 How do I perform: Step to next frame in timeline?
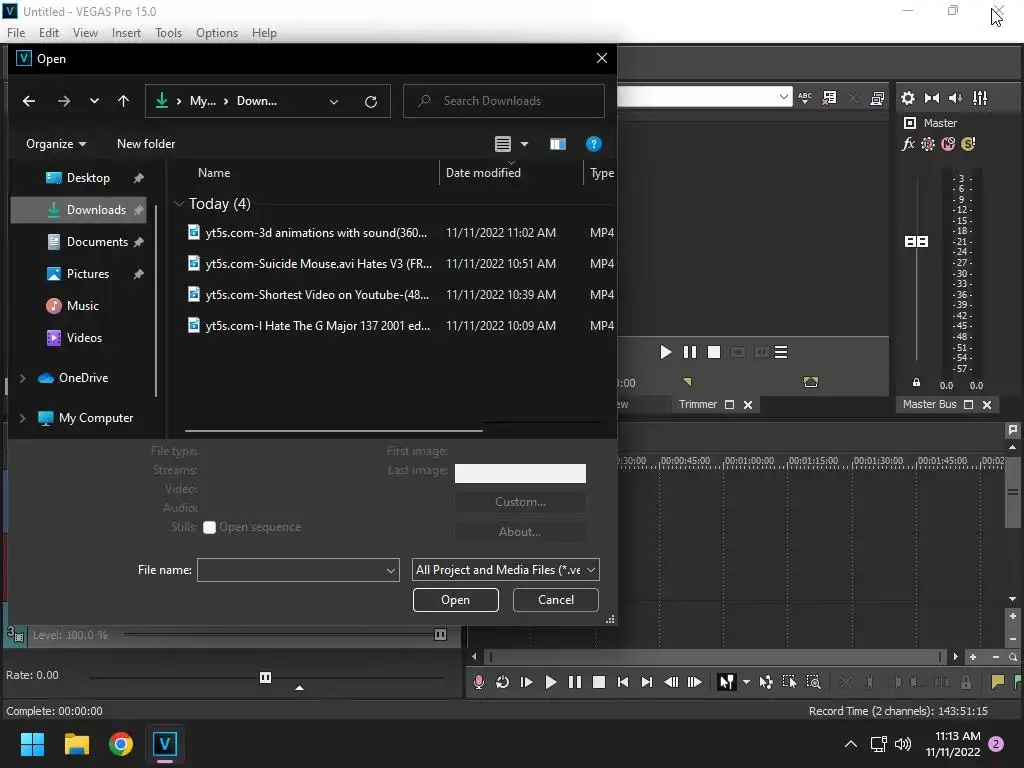[695, 682]
